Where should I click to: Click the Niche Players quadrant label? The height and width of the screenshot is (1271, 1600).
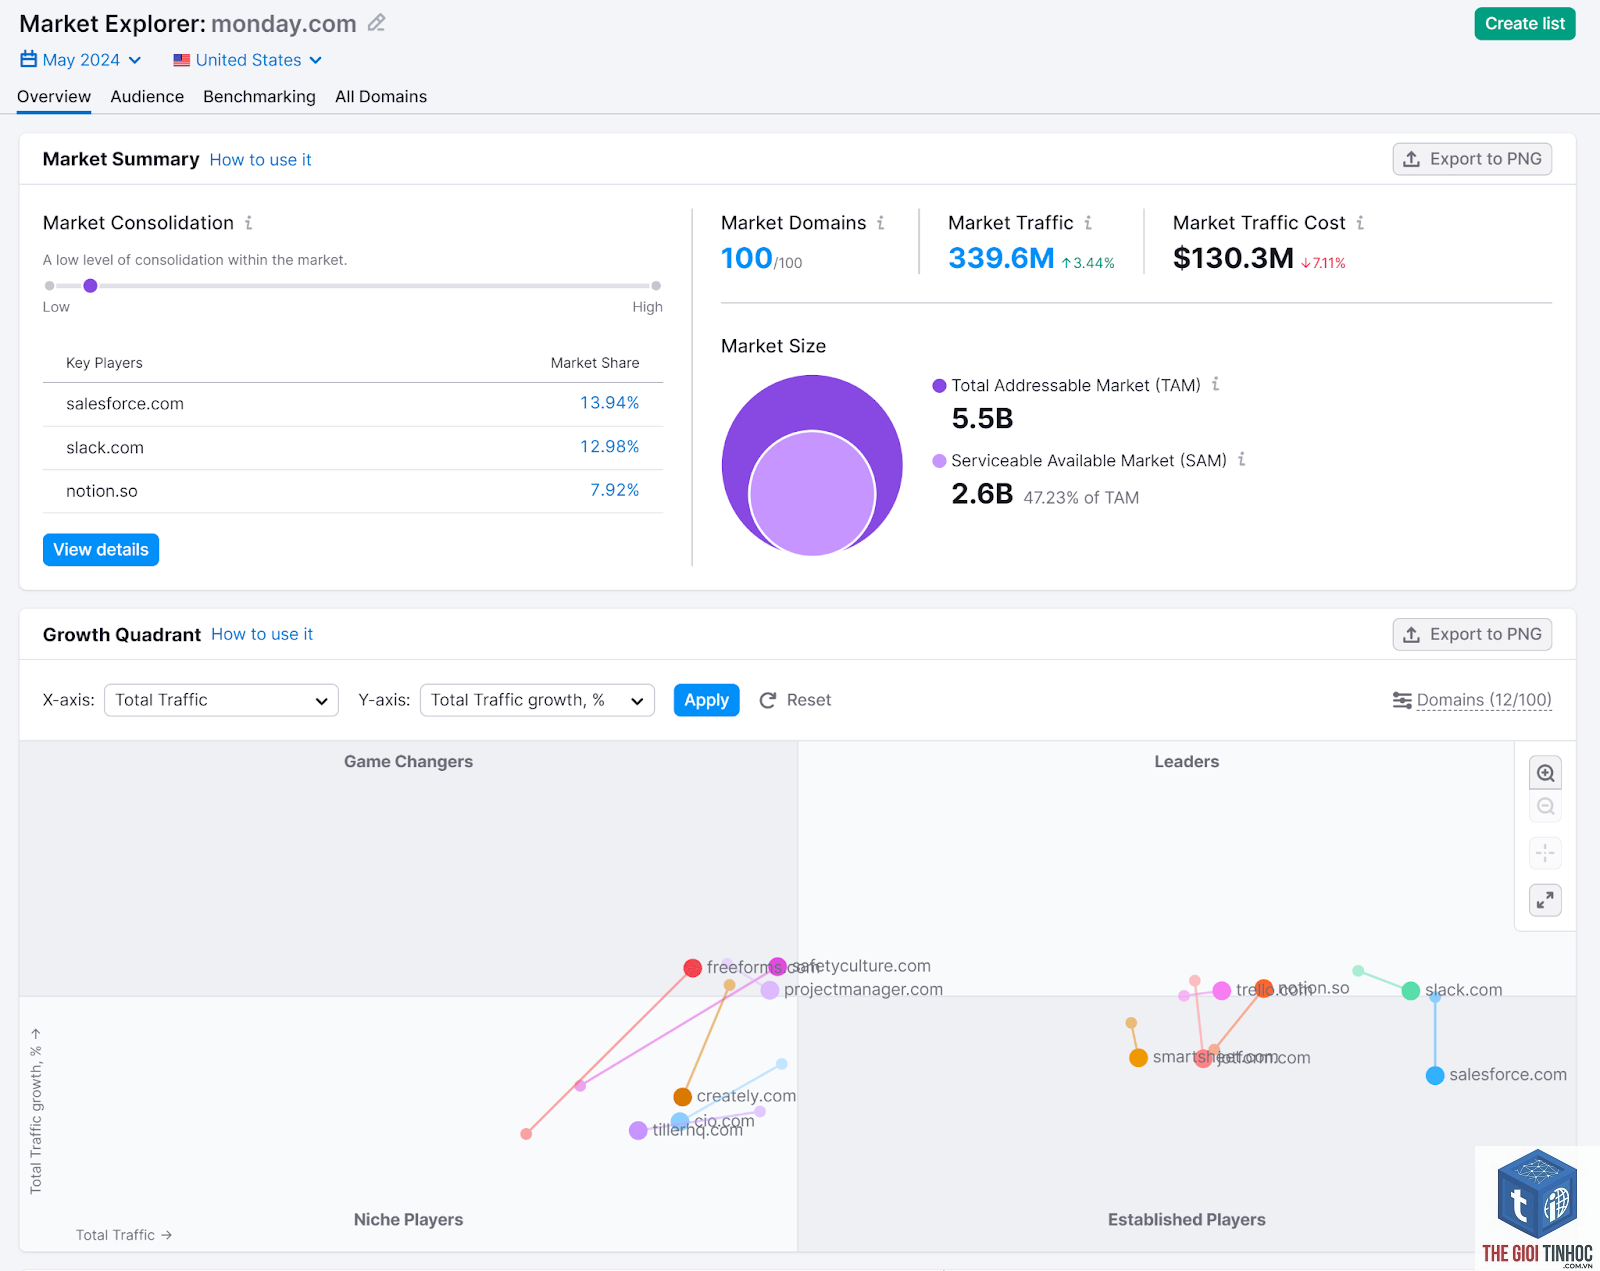408,1220
